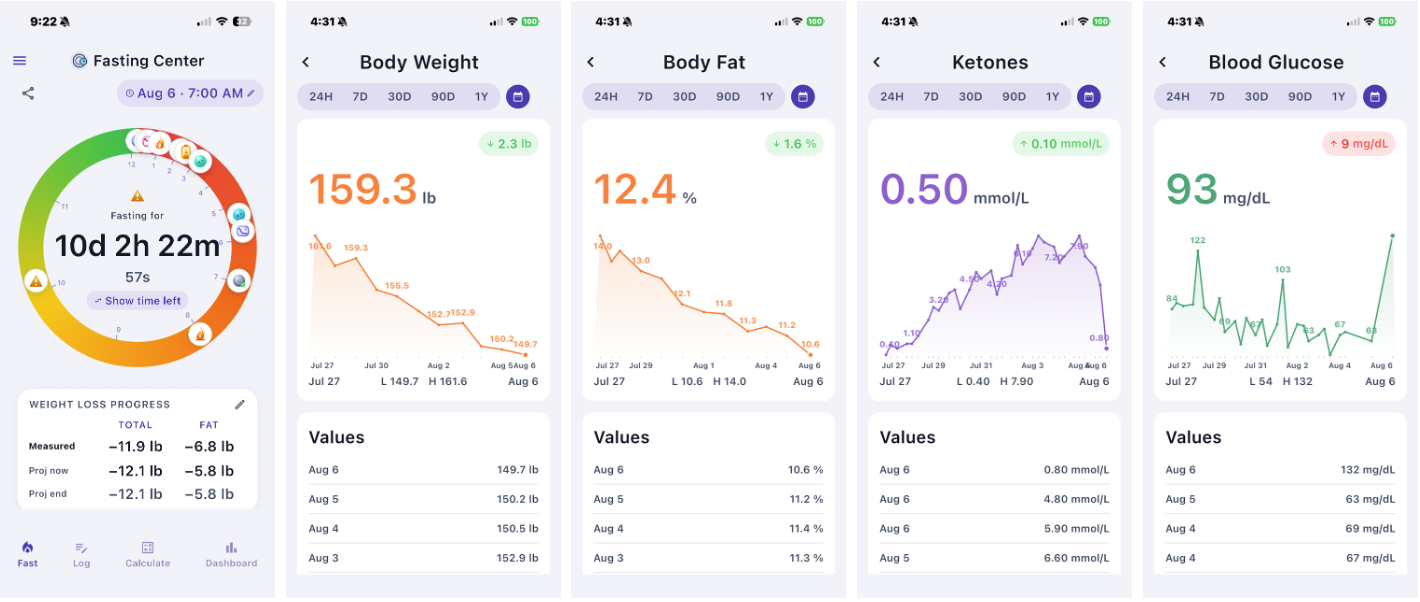This screenshot has height=602, width=1420.
Task: Select 90D range on Body Weight
Action: (x=442, y=97)
